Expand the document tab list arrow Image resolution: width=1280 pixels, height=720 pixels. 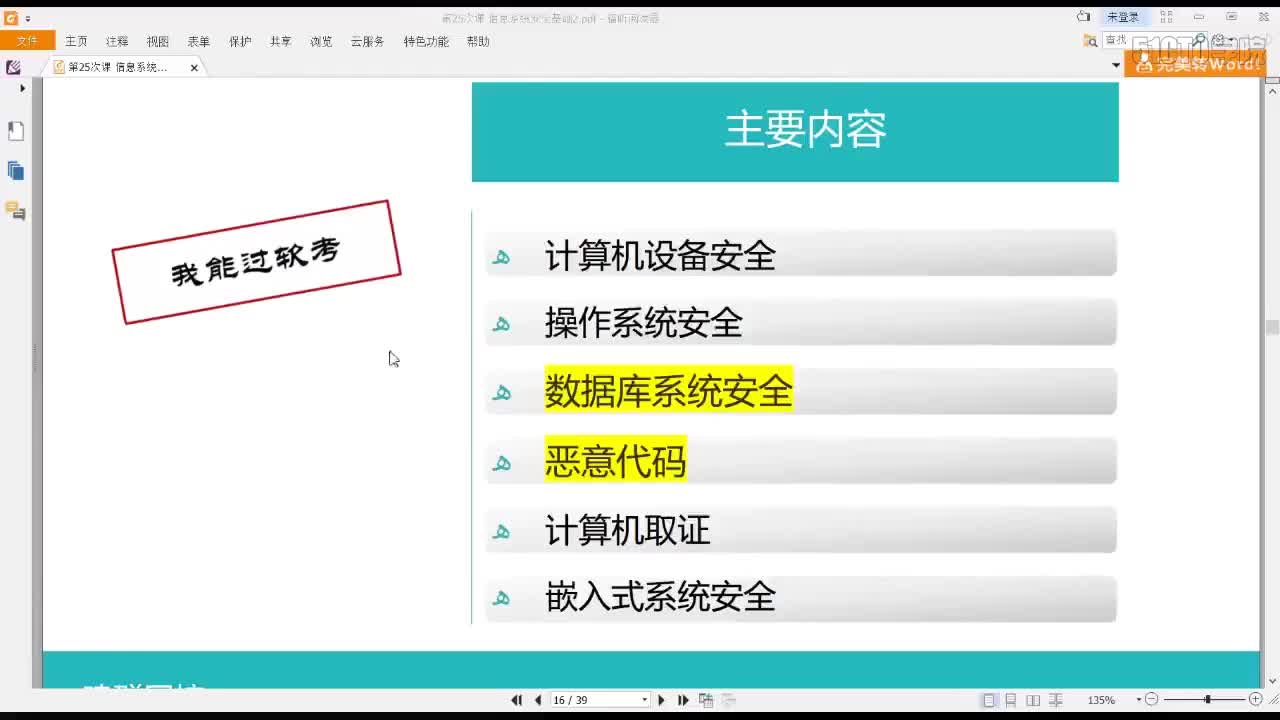click(x=1116, y=65)
